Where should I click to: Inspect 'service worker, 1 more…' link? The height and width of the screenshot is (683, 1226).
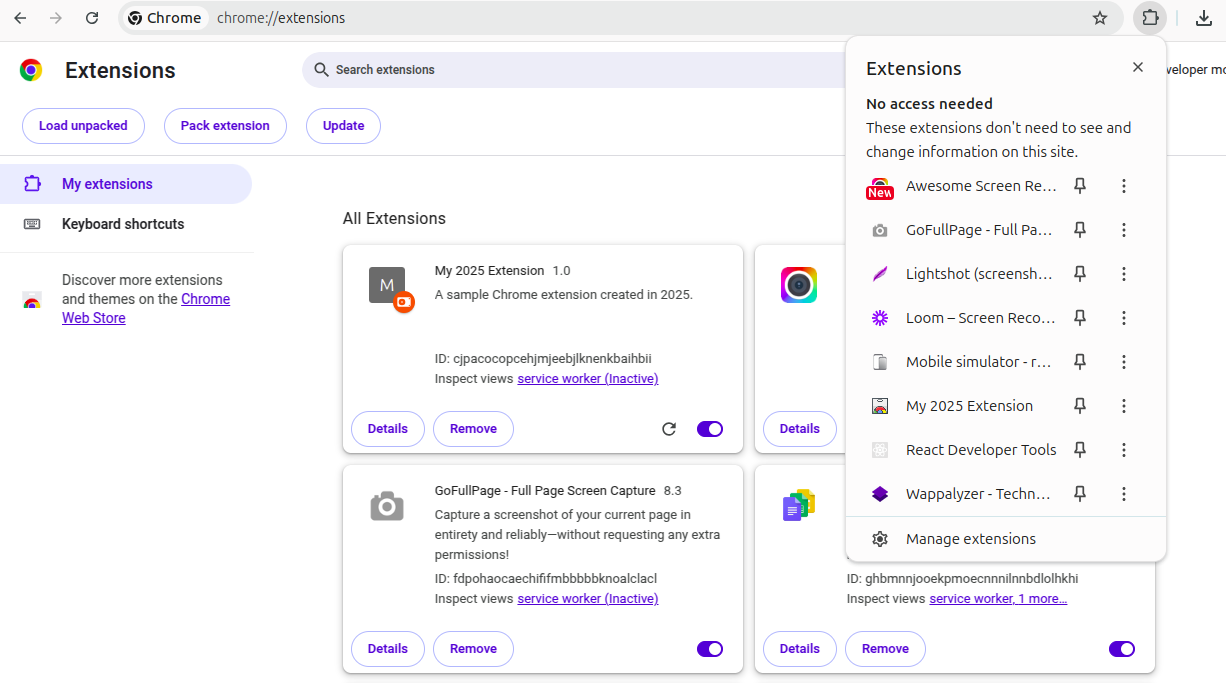[x=998, y=599]
